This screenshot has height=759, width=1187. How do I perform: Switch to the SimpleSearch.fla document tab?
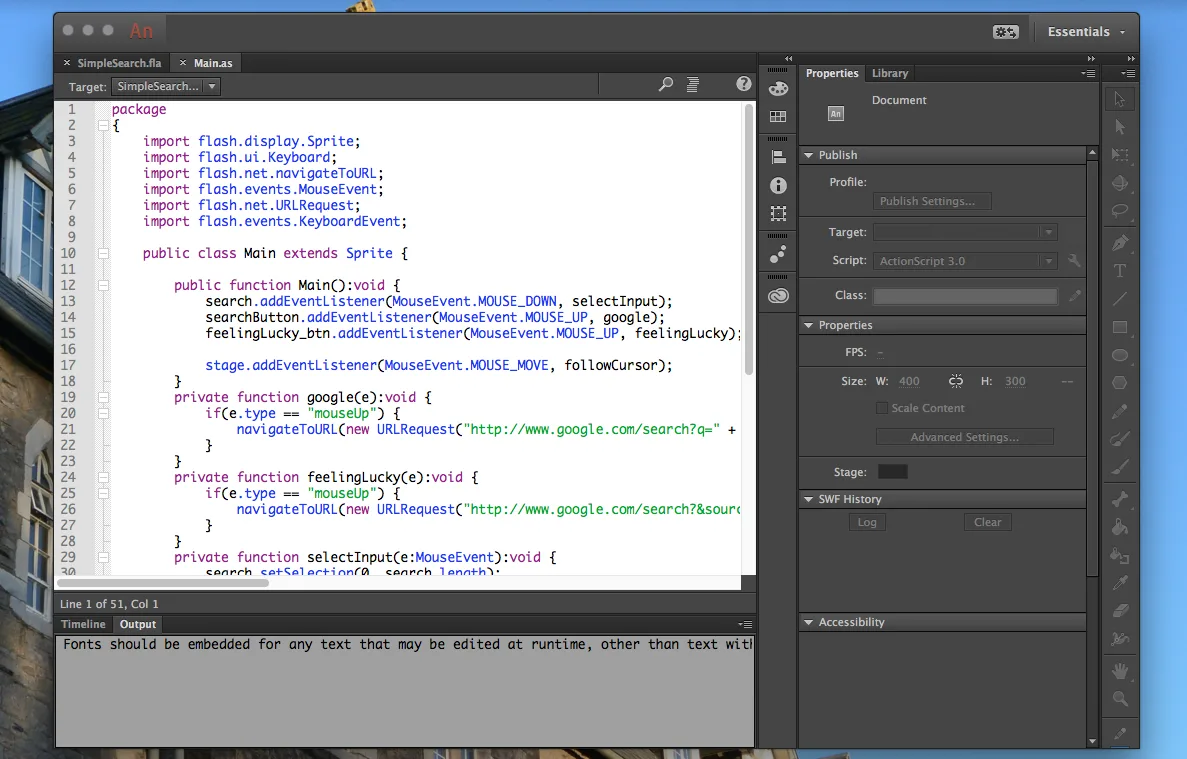pos(119,63)
